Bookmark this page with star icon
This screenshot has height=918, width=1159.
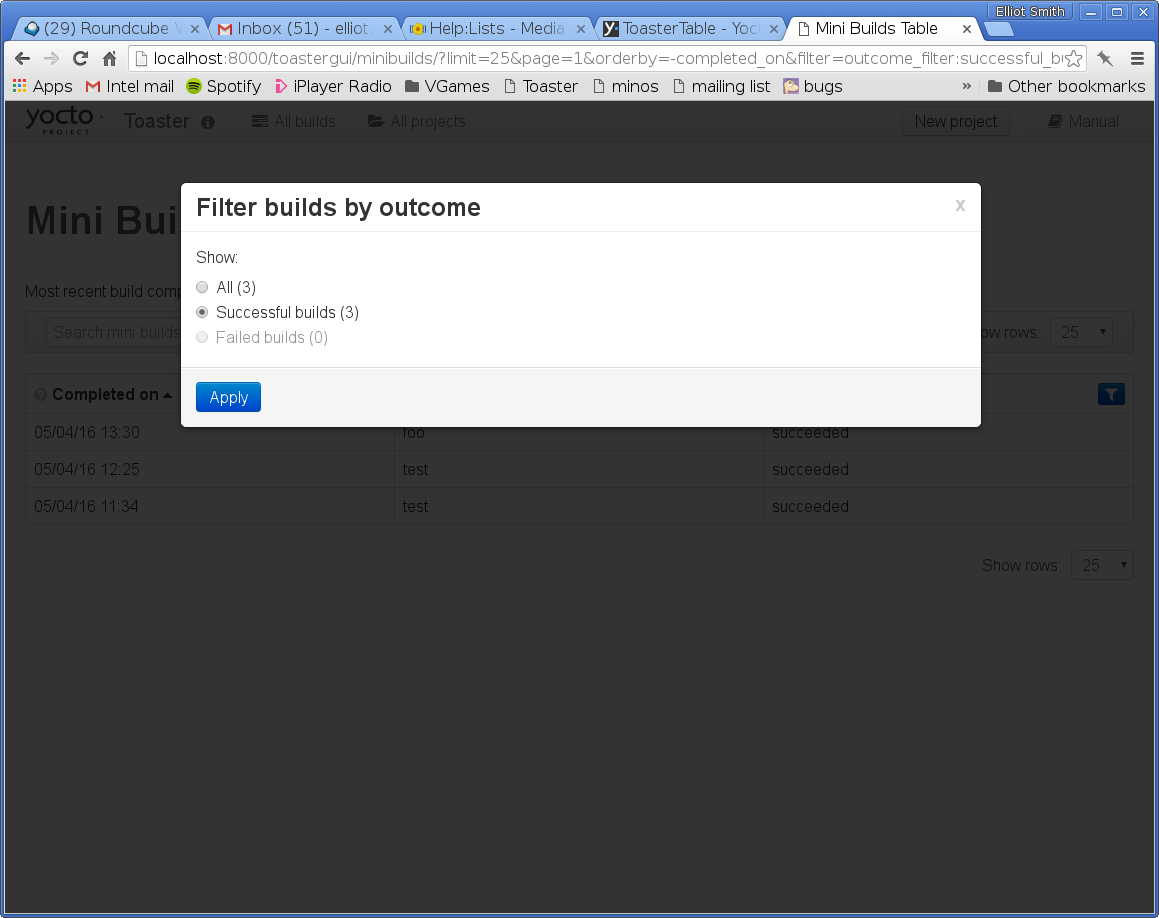pos(1073,58)
